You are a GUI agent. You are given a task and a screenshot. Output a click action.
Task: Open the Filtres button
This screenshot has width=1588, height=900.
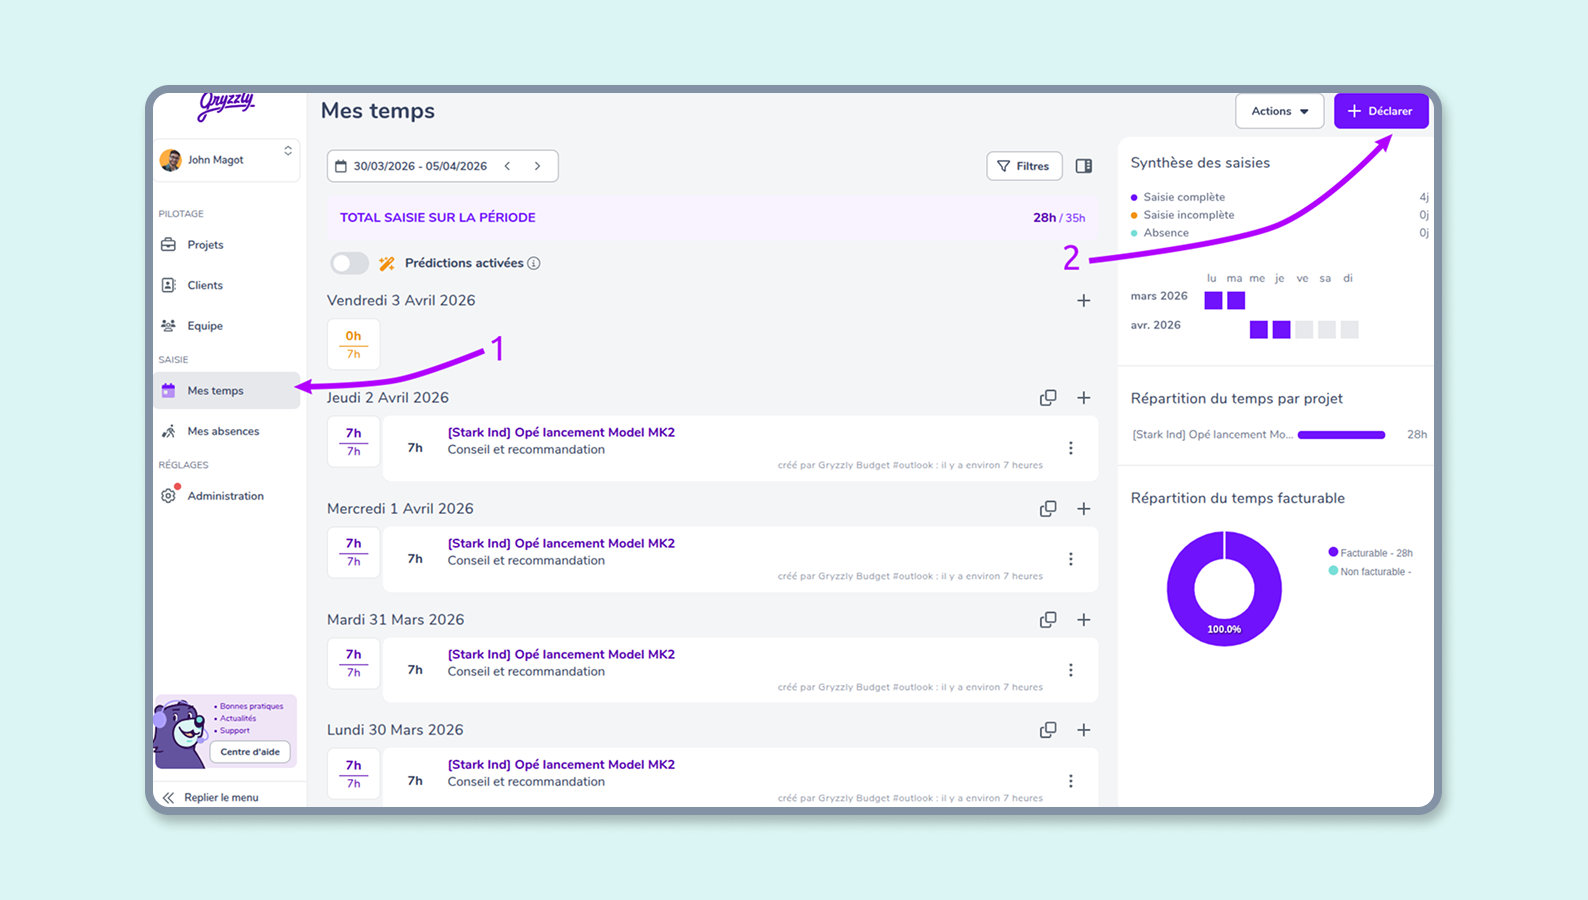(1023, 166)
